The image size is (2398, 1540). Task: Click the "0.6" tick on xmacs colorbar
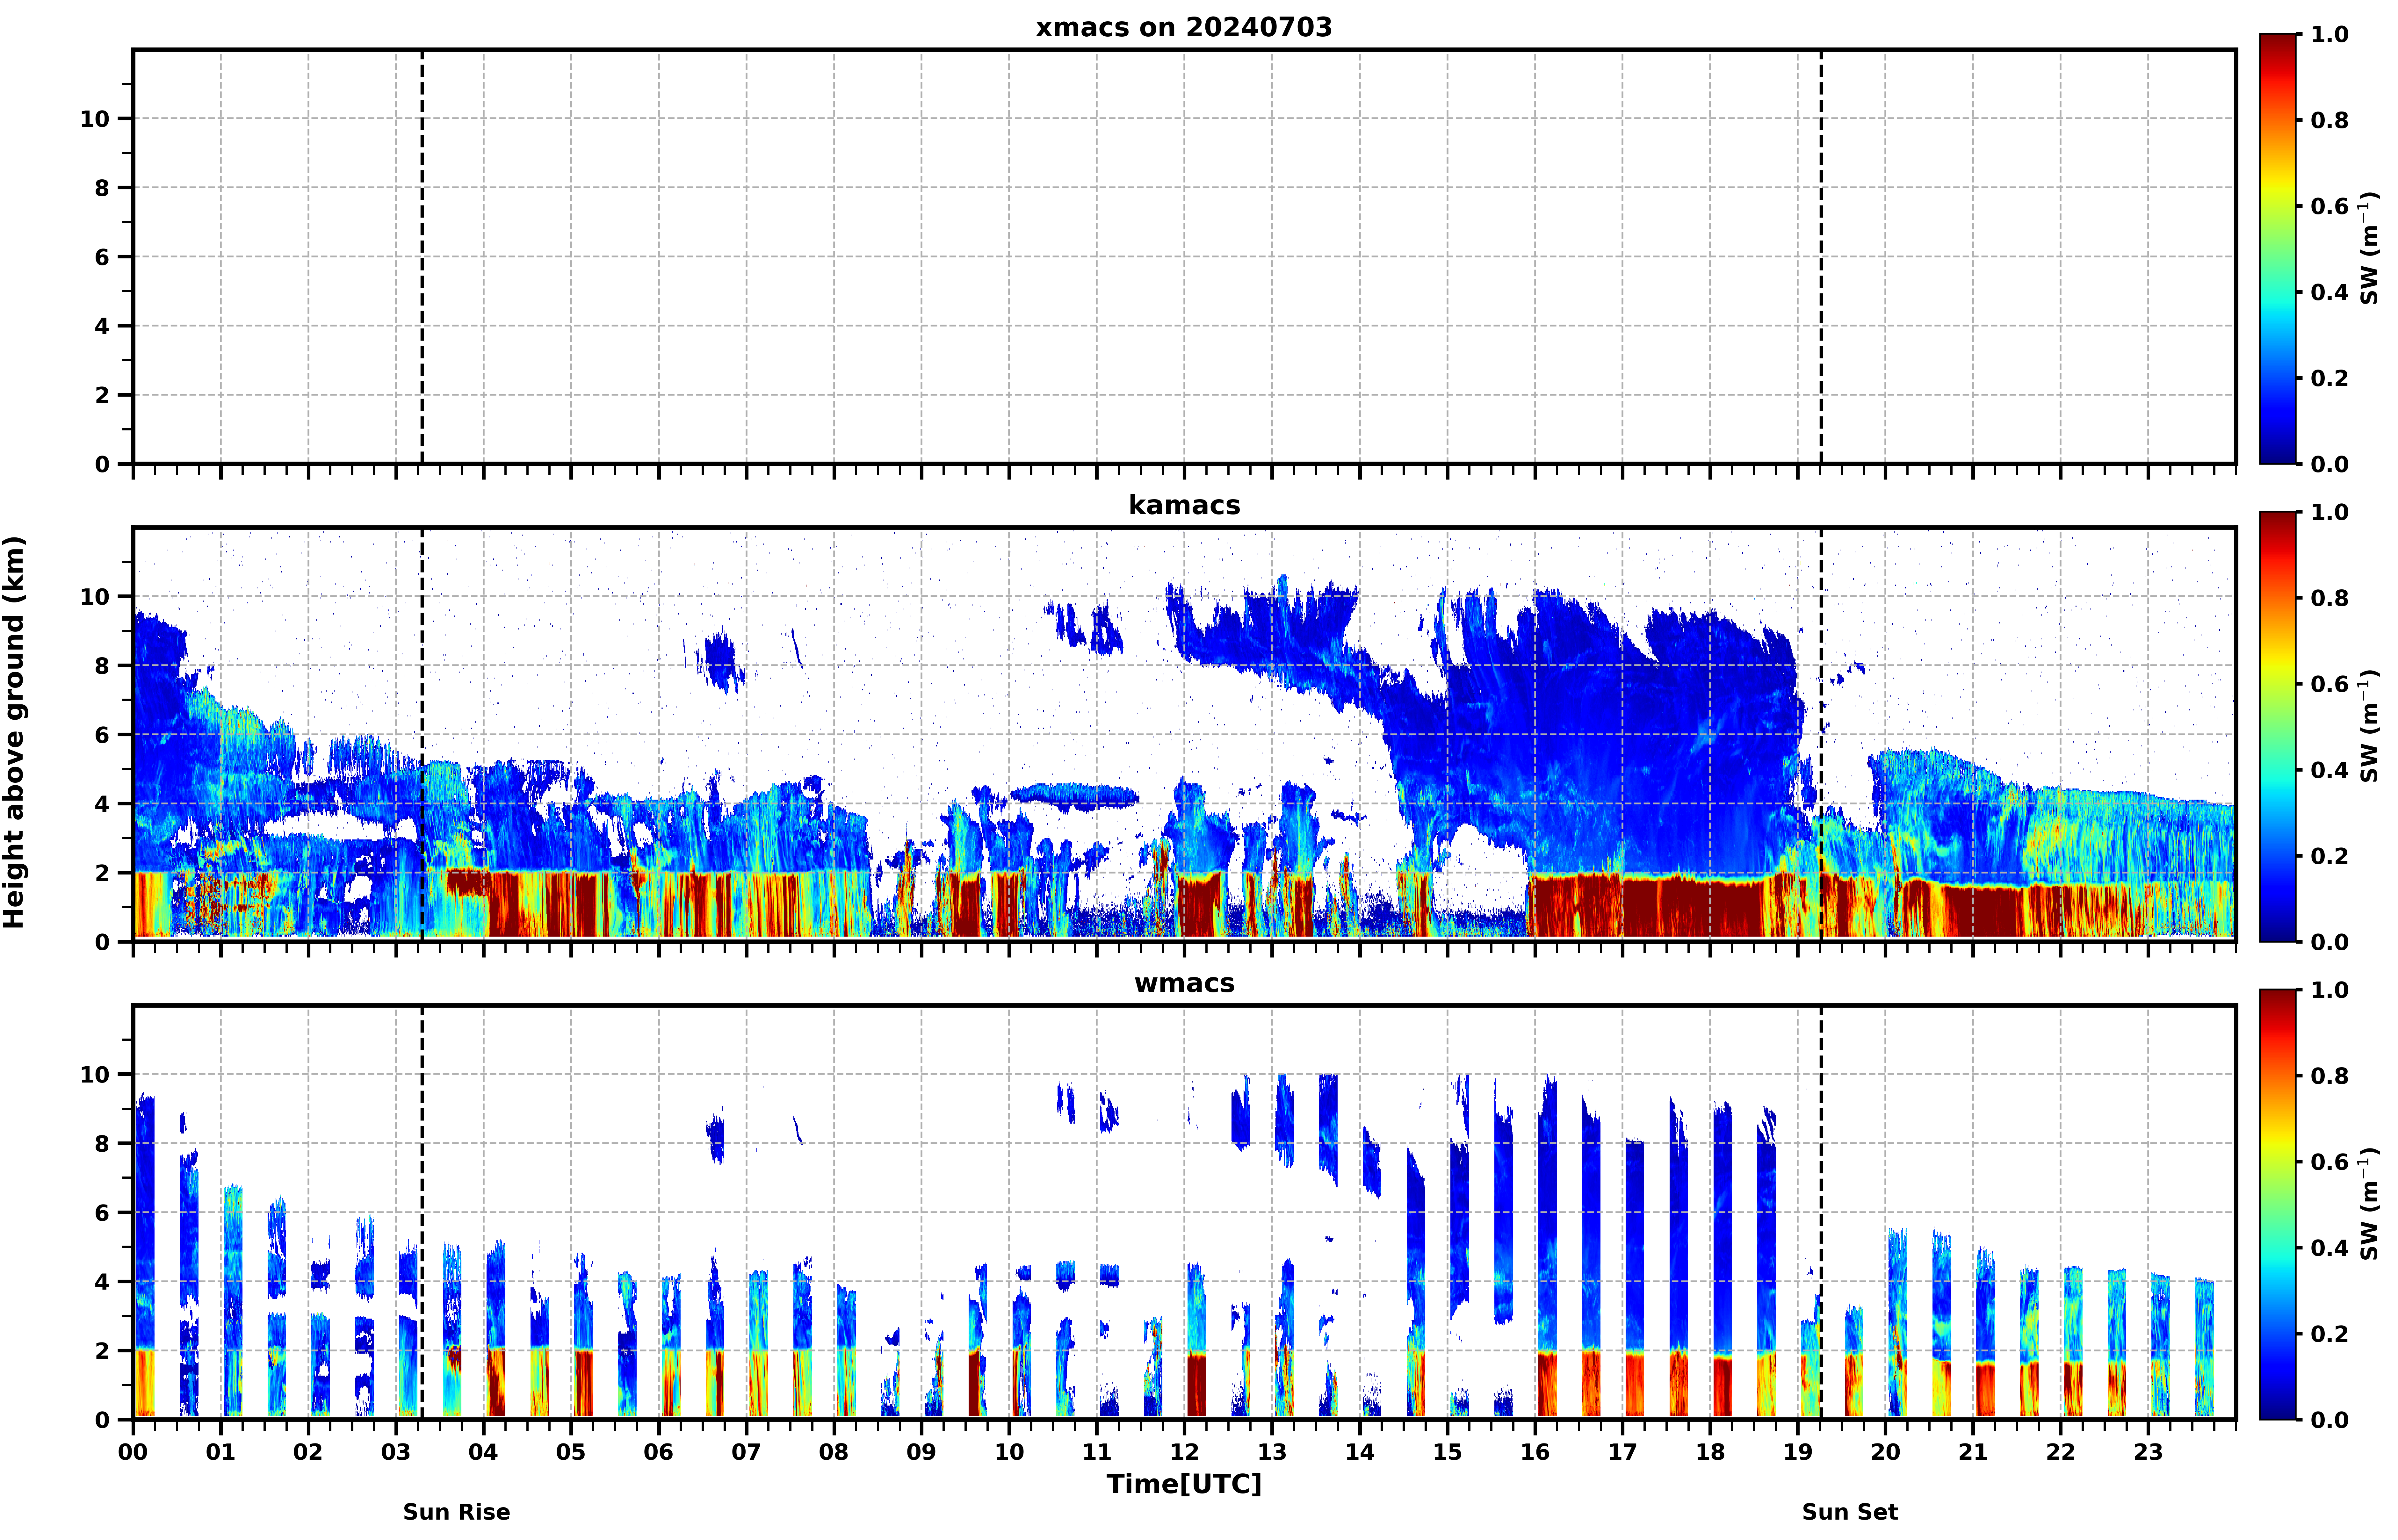[2330, 206]
